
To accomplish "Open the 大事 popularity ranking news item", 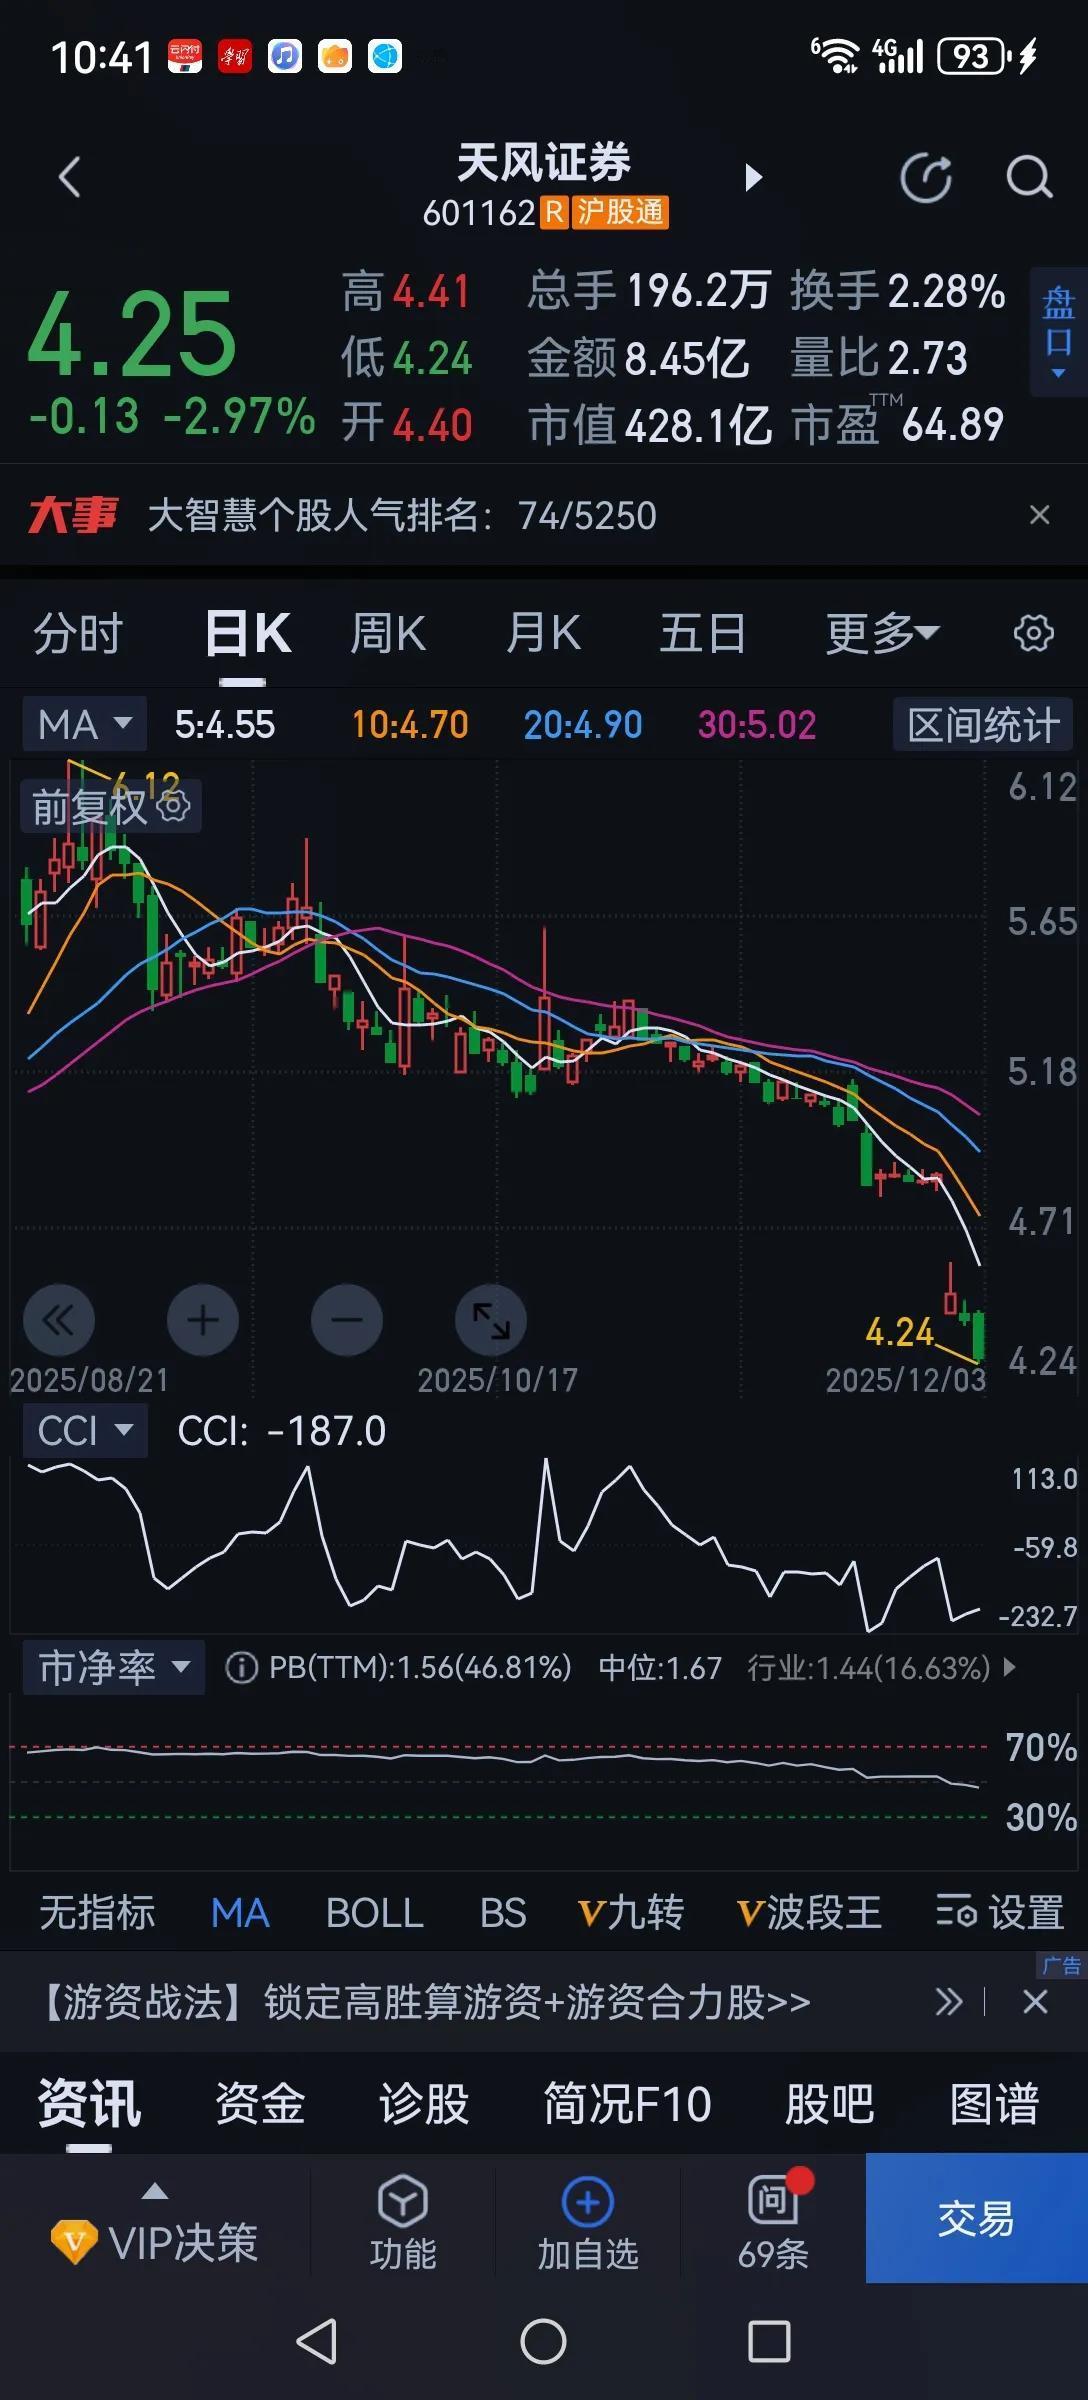I will pyautogui.click(x=401, y=516).
